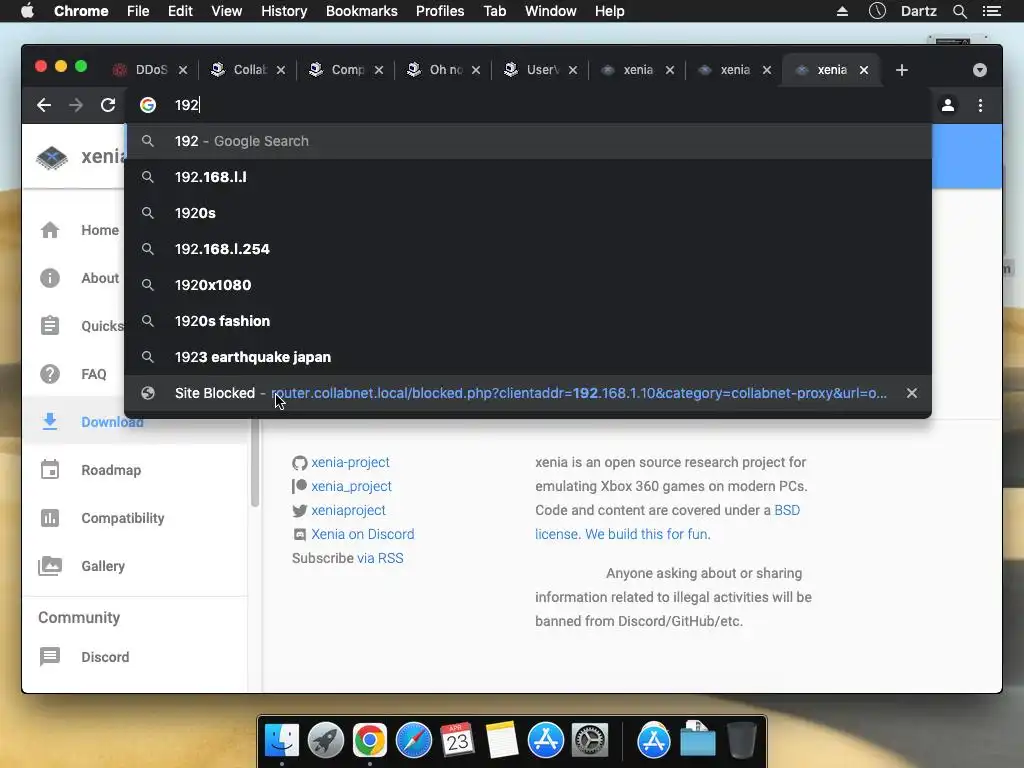Select the 1920s suggestion
This screenshot has width=1024, height=768.
(528, 213)
